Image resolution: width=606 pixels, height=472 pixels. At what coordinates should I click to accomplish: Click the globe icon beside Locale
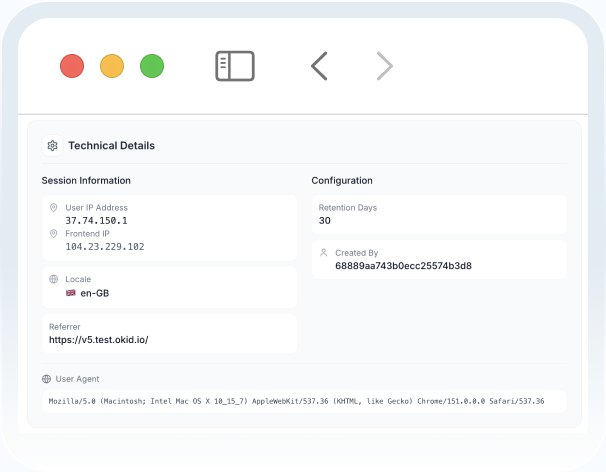[x=54, y=279]
